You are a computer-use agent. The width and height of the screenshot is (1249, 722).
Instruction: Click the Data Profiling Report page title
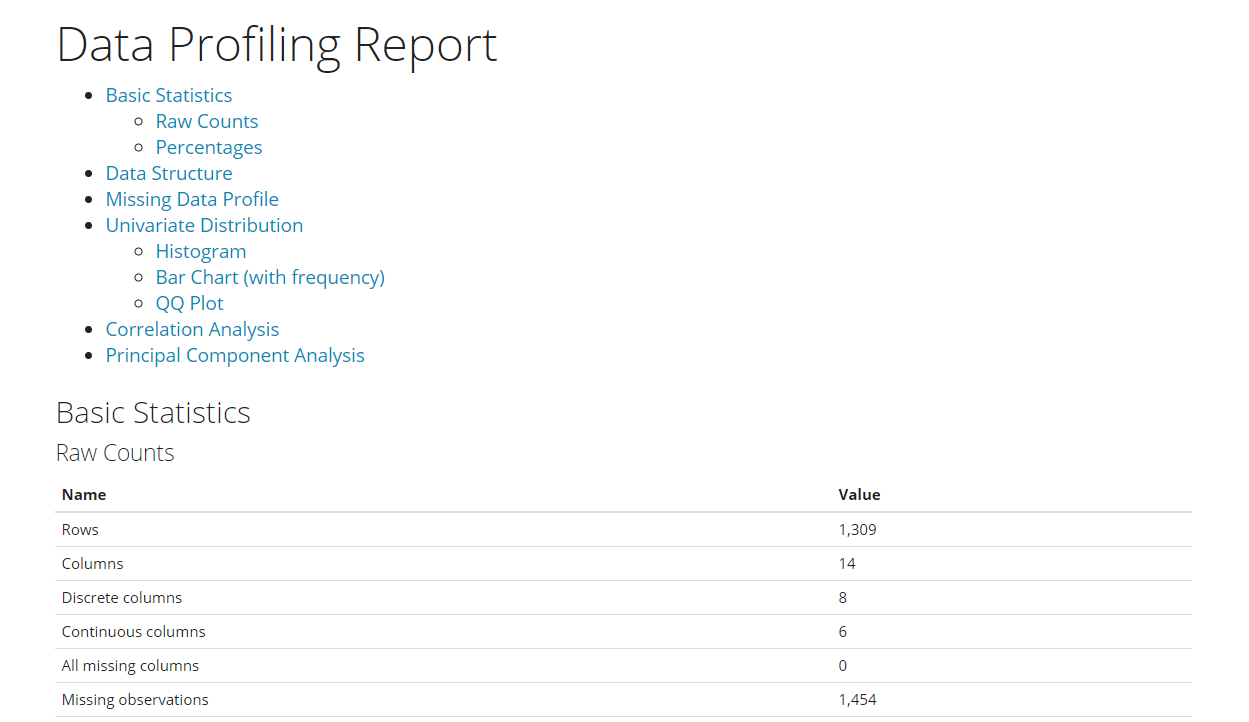pyautogui.click(x=276, y=45)
